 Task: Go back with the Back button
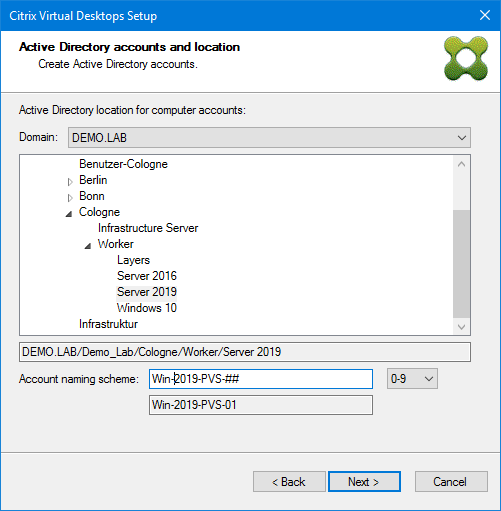tap(289, 482)
